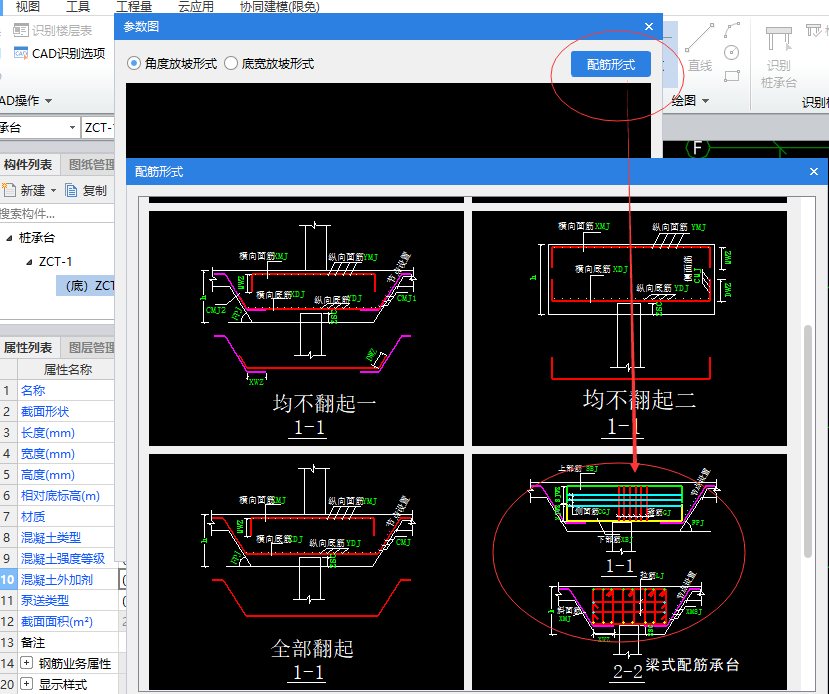829x694 pixels.
Task: Select the circle drawing tool
Action: 731,52
